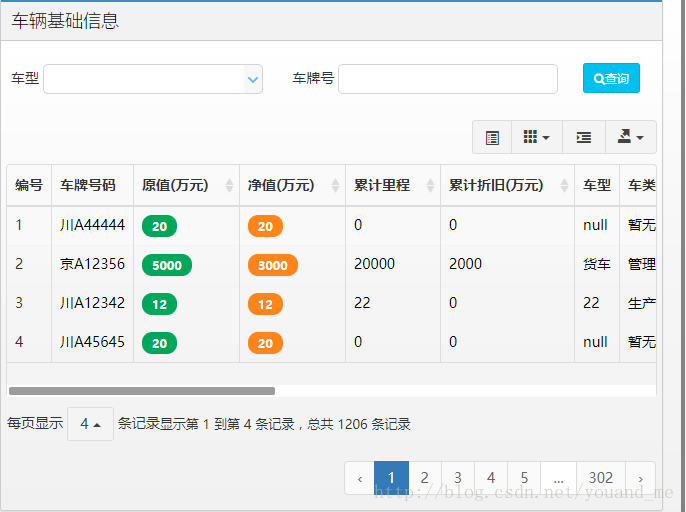Click the pagination ellipsis item
This screenshot has width=686, height=512.
tap(559, 478)
